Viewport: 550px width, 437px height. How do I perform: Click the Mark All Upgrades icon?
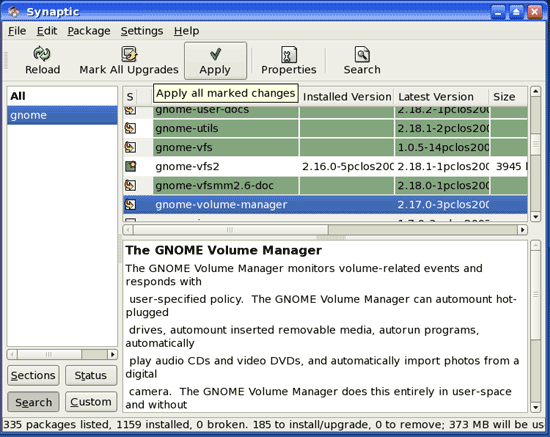coord(129,54)
